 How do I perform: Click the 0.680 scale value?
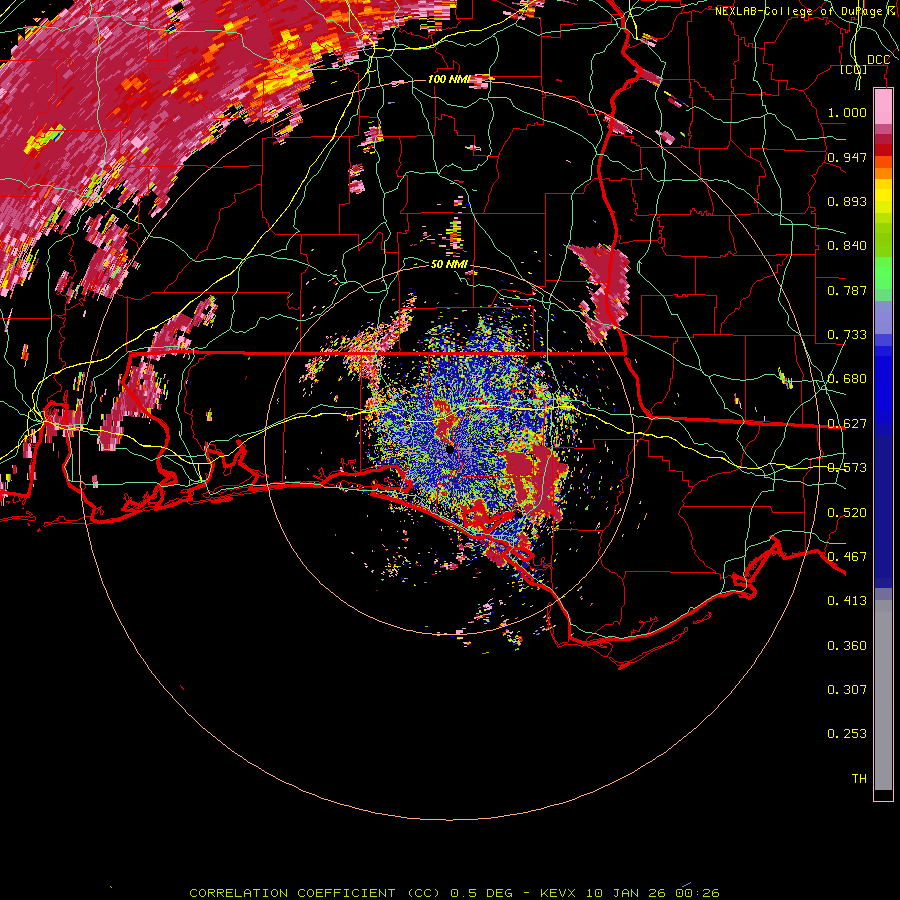[847, 379]
